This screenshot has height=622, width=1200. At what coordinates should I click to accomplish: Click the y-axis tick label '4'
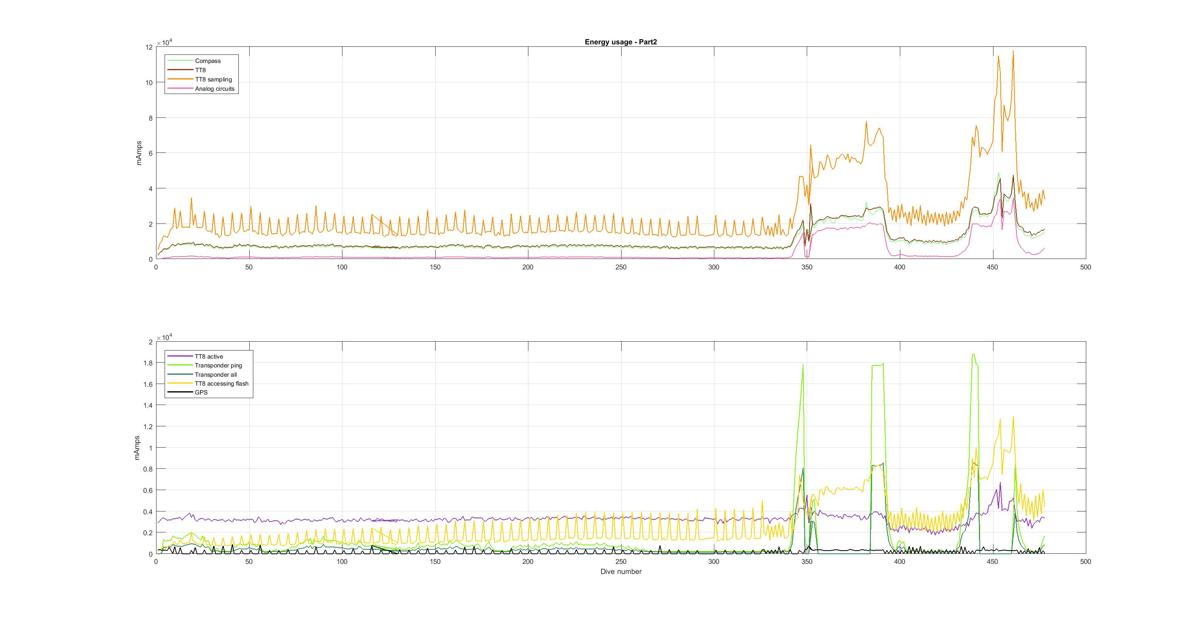coord(150,189)
